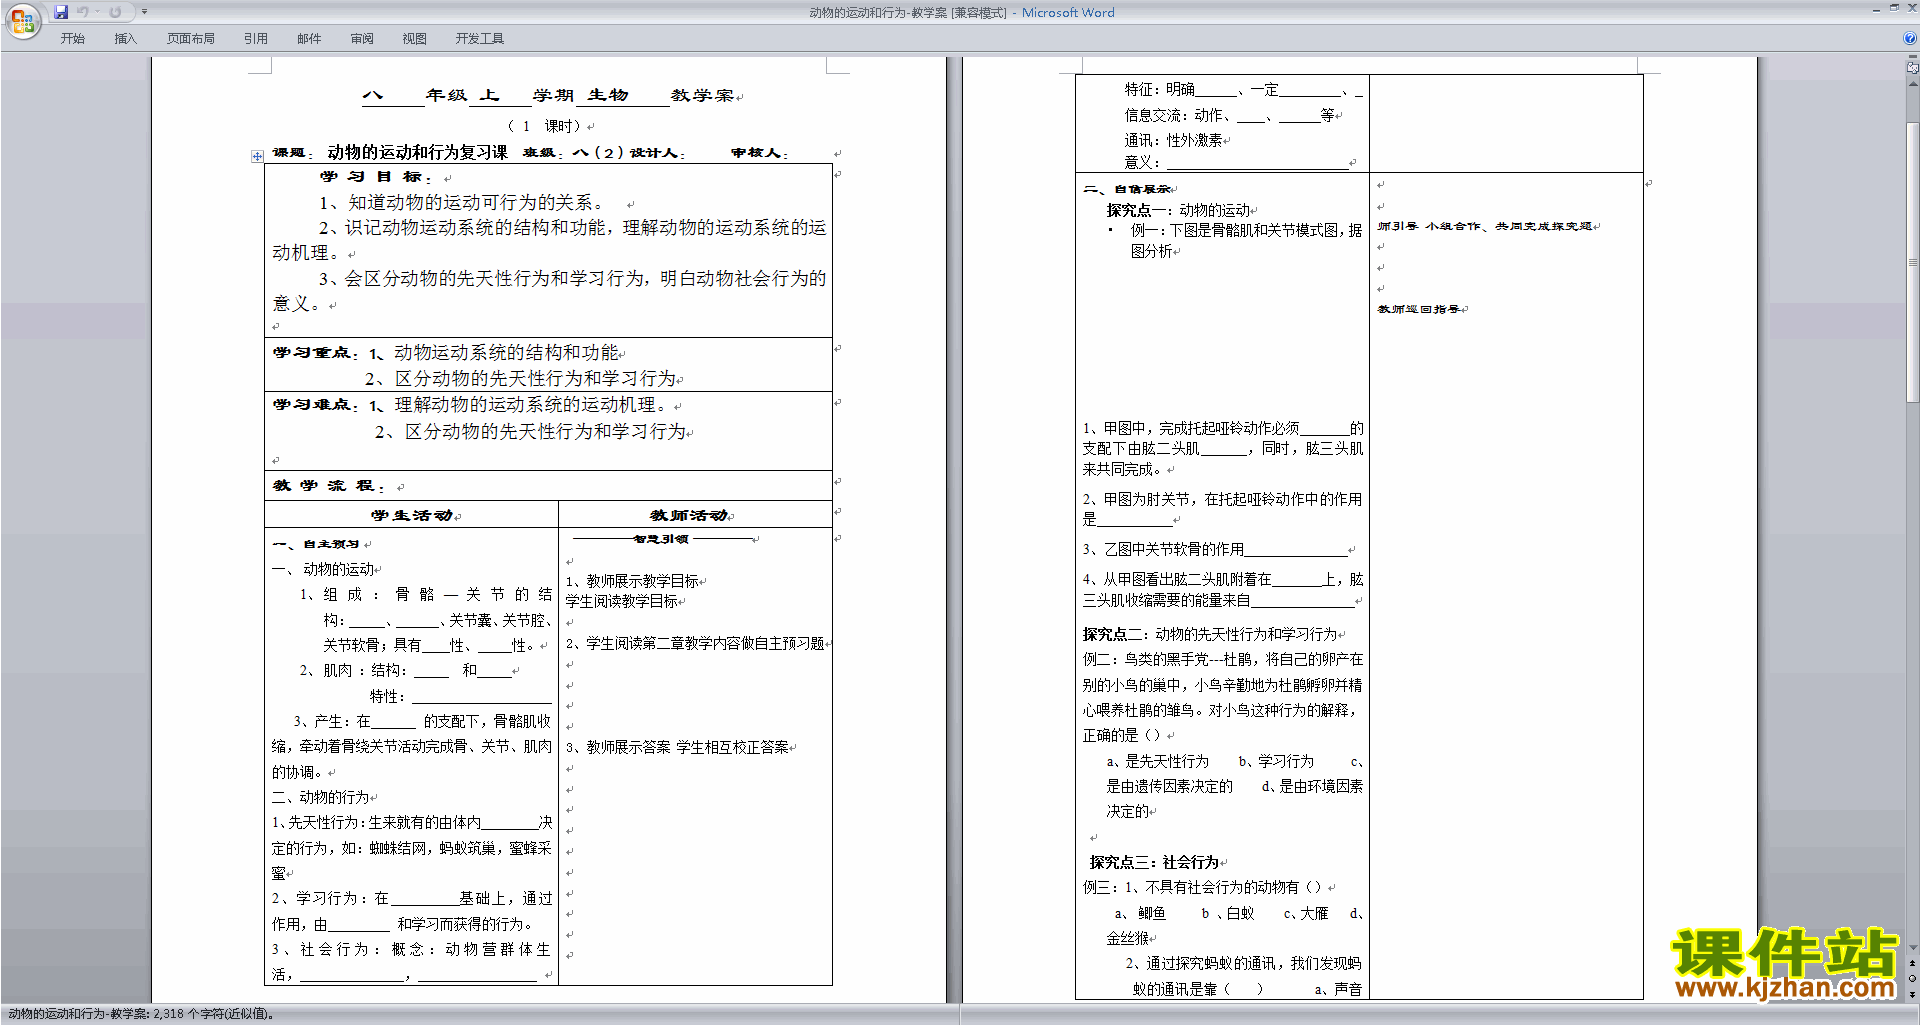Click the Previous Page double-arrow button
The image size is (1920, 1025).
1912,963
